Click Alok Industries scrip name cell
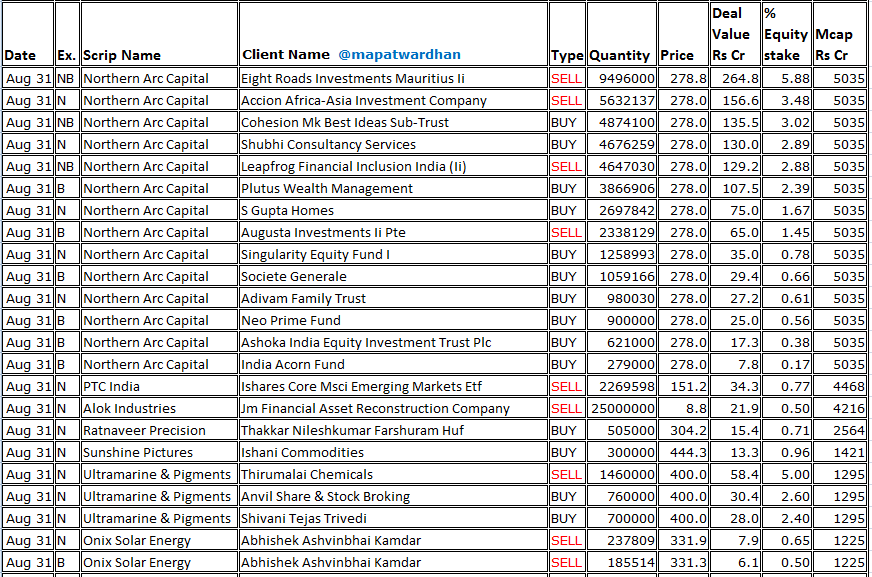This screenshot has height=577, width=872. [159, 409]
